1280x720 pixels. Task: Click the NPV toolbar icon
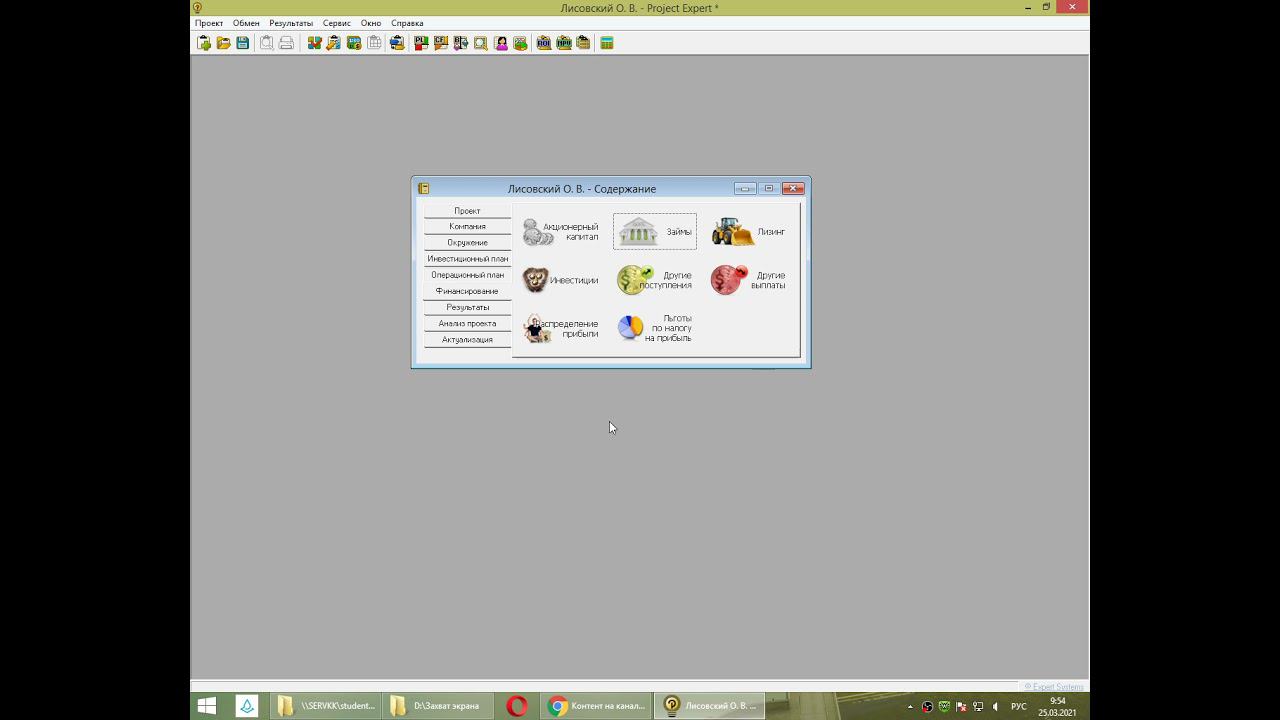coord(564,43)
